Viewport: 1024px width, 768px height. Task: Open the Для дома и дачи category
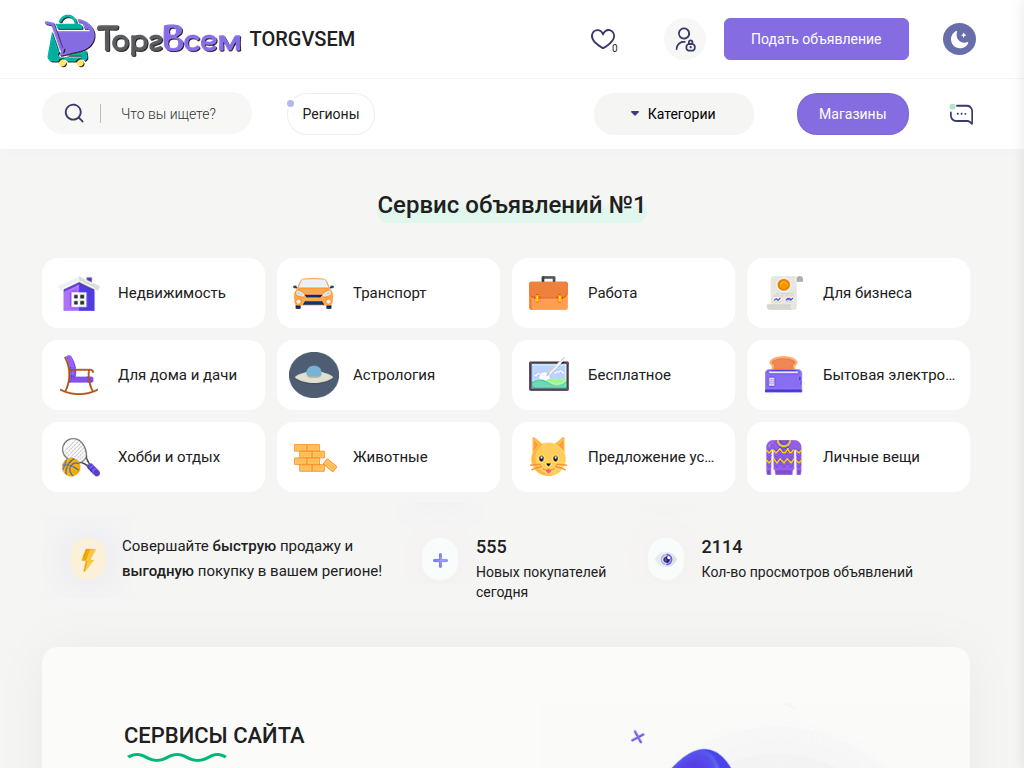point(153,375)
